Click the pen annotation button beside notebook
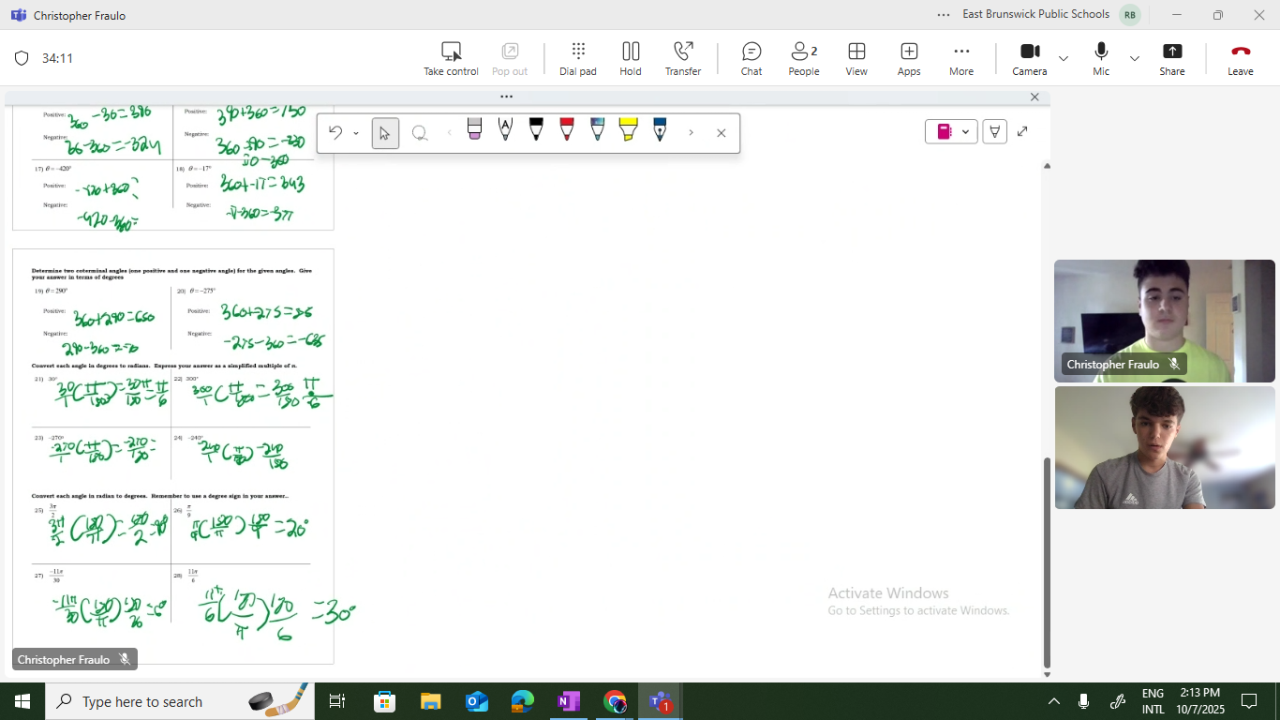1280x720 pixels. click(994, 132)
